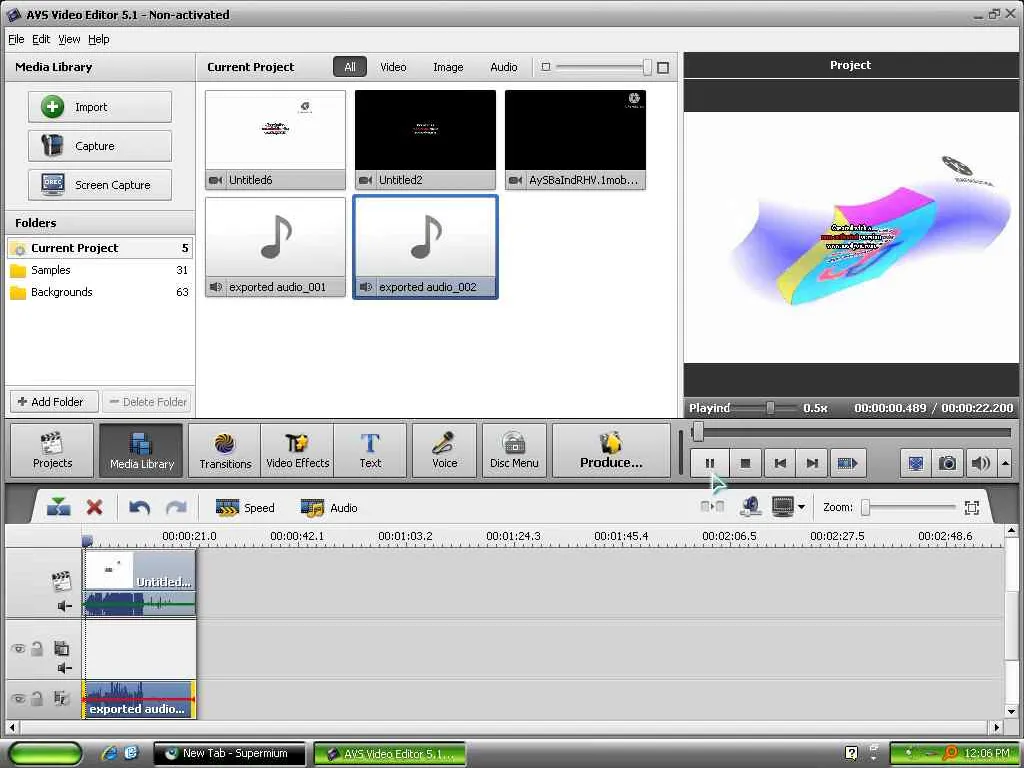1024x768 pixels.
Task: Click the small thumbnails icon
Action: (546, 67)
